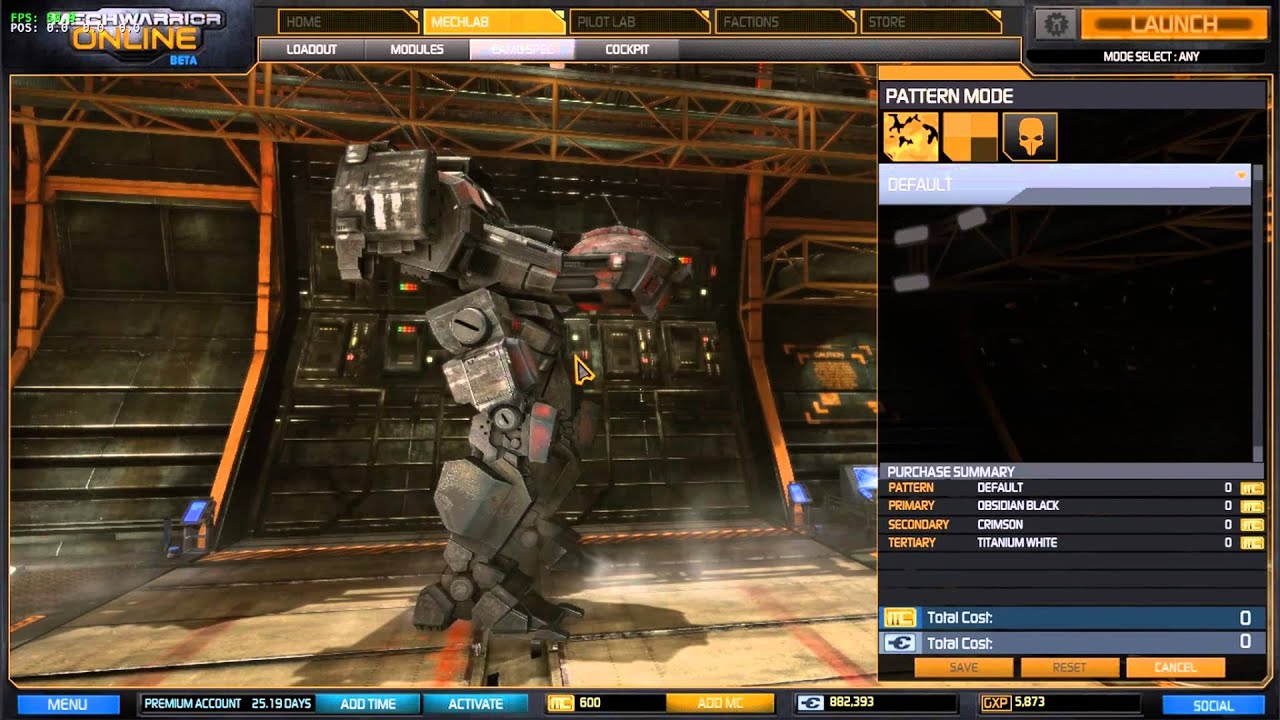This screenshot has width=1280, height=720.
Task: Click the 882,393 C-Bills balance
Action: click(851, 703)
